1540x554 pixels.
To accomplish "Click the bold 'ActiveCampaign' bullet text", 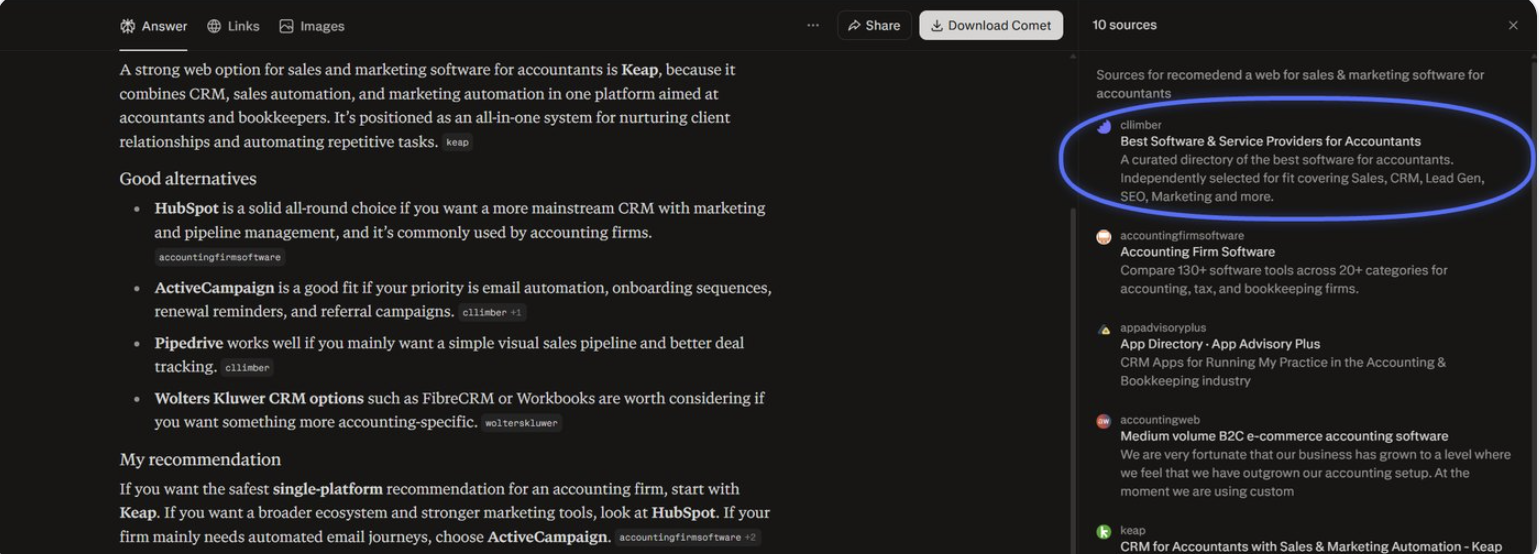I will 214,288.
